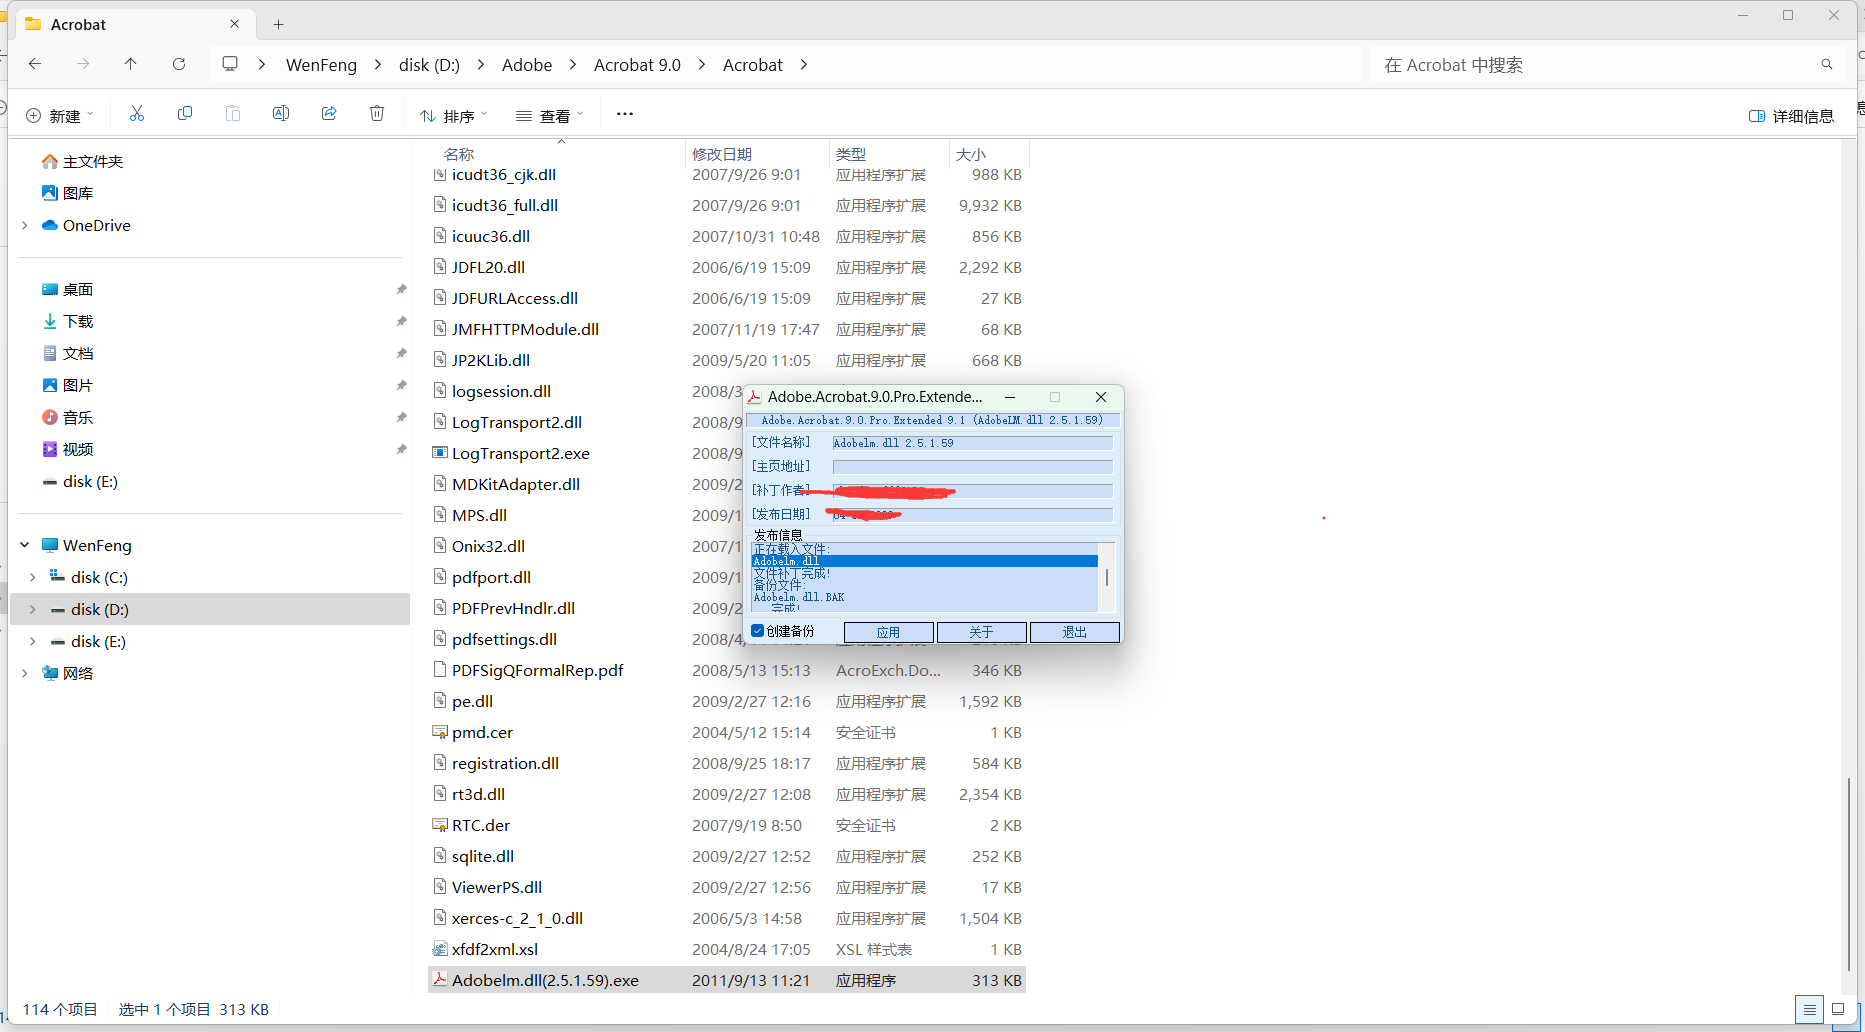1865x1032 pixels.
Task: Switch to details list view icon in status bar
Action: click(x=1810, y=1010)
